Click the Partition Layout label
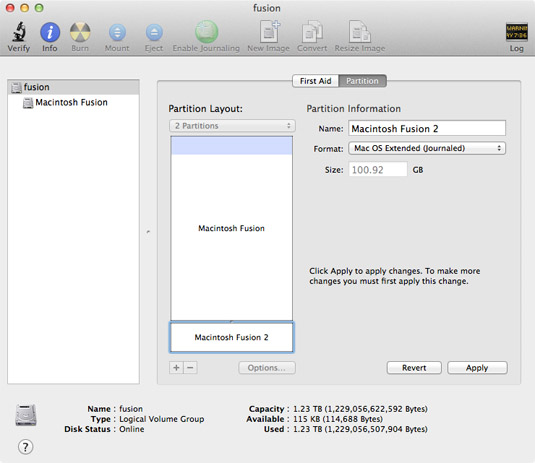Screen dimensions: 535x463 [x=205, y=108]
